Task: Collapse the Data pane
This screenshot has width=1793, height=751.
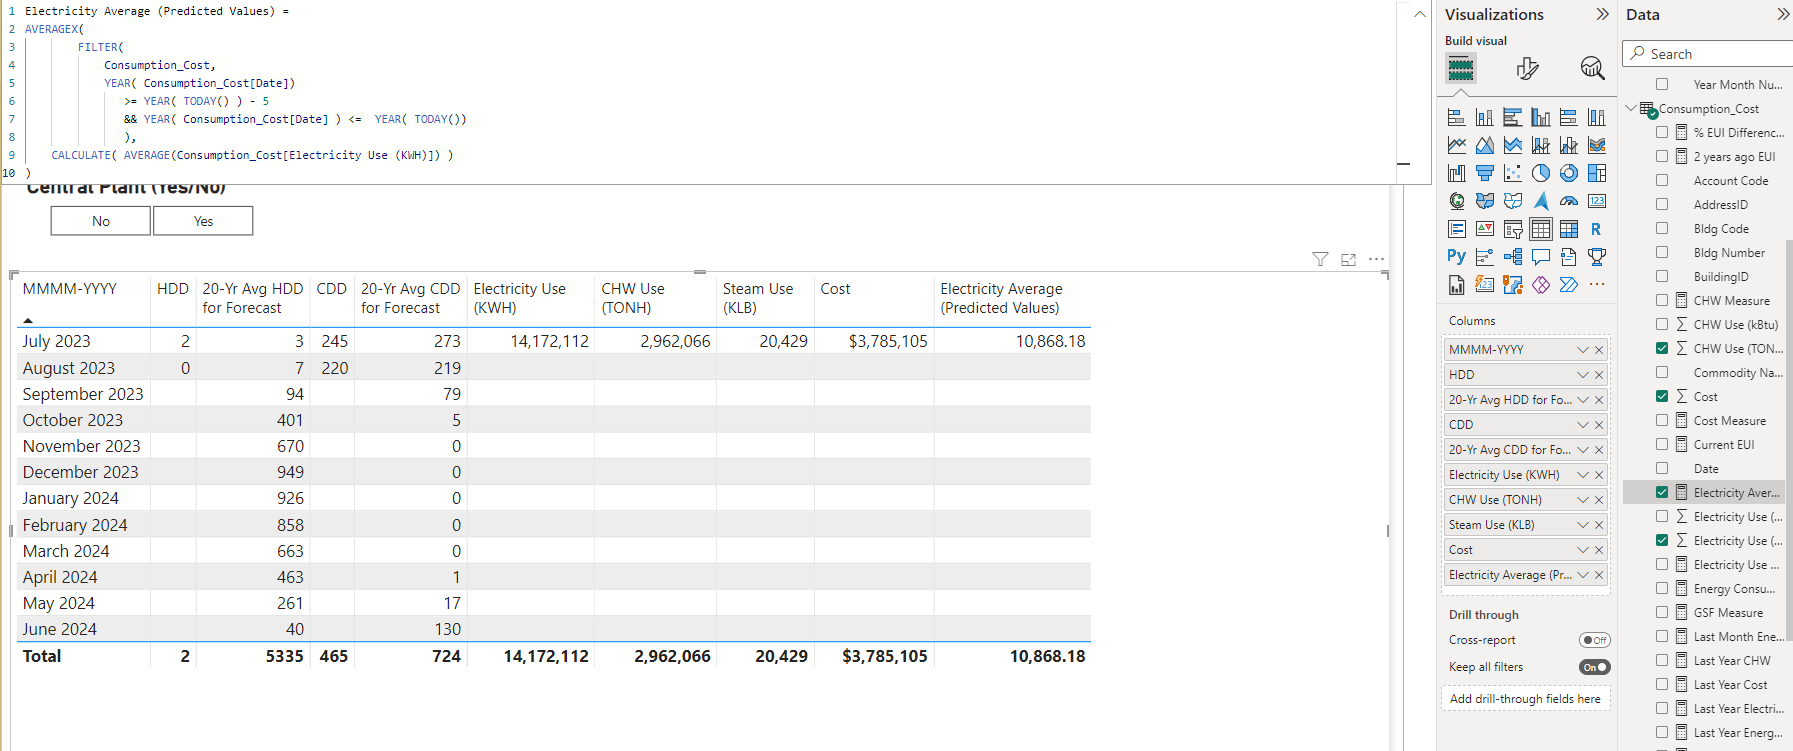Action: click(x=1783, y=14)
